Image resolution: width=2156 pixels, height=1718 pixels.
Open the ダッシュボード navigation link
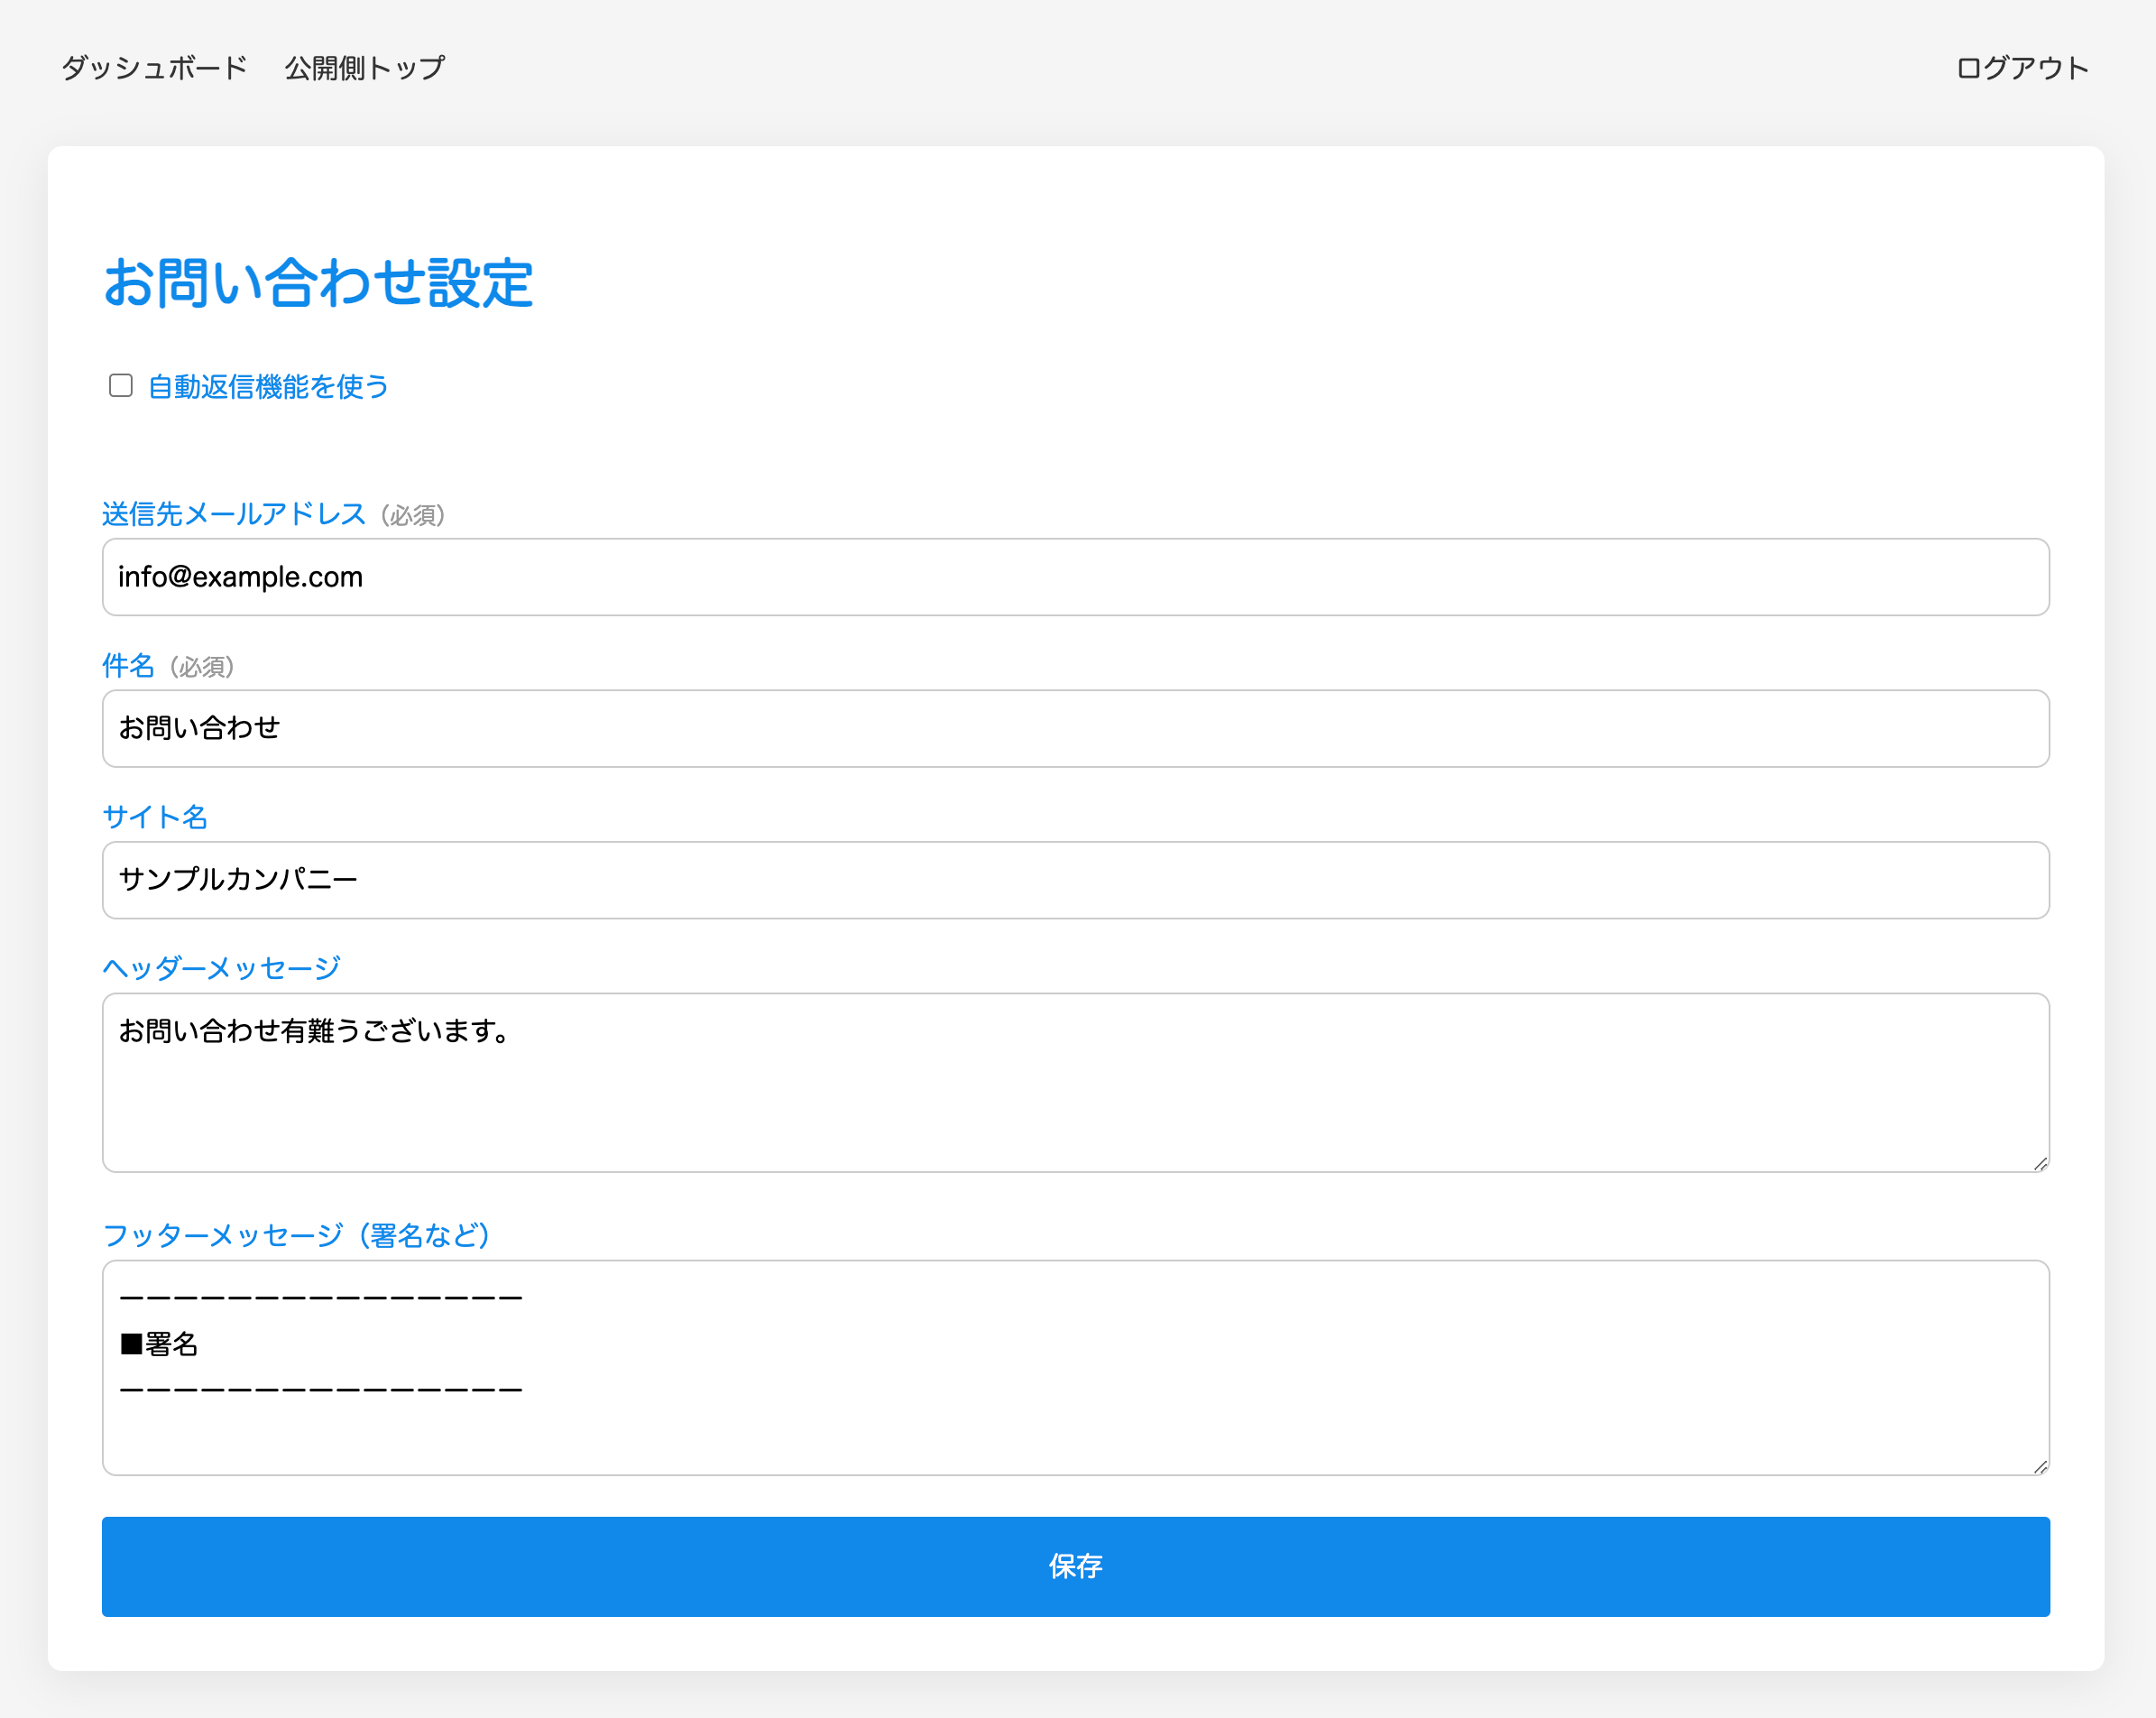pyautogui.click(x=154, y=68)
